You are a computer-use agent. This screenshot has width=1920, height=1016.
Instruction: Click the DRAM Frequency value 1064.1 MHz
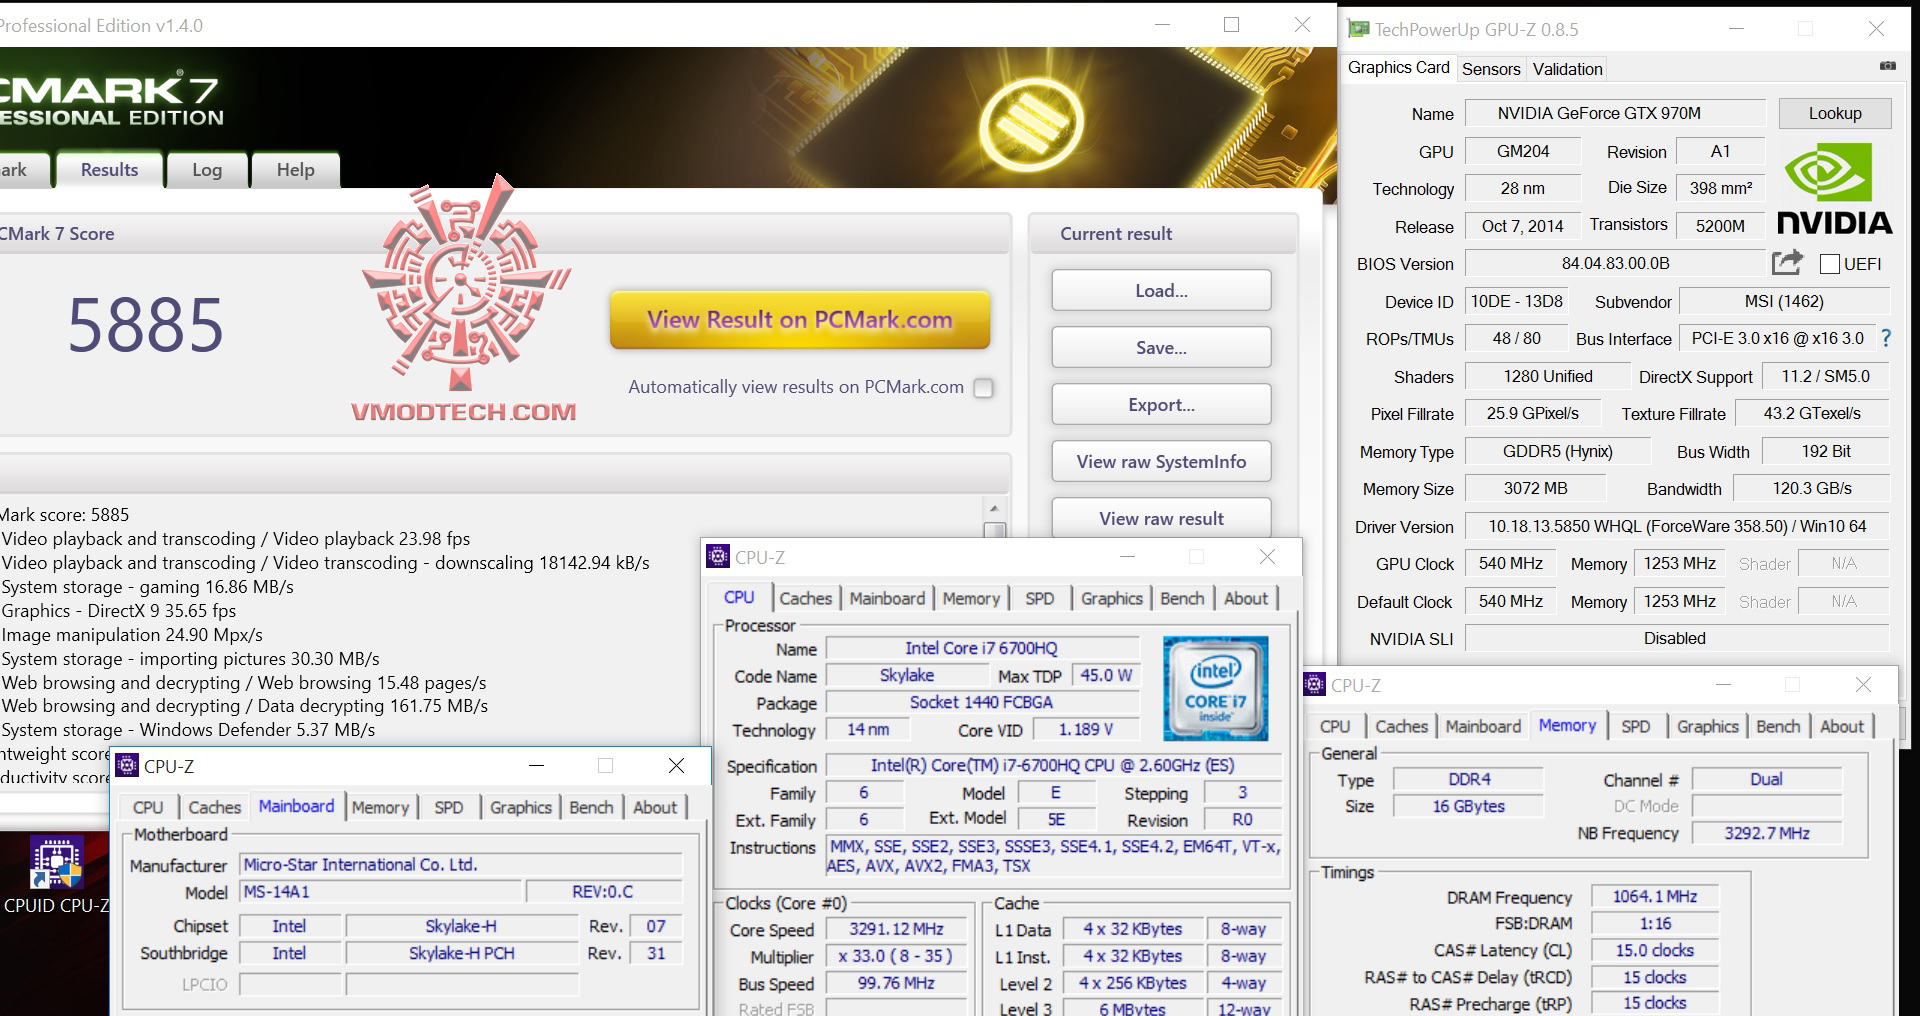(1654, 897)
